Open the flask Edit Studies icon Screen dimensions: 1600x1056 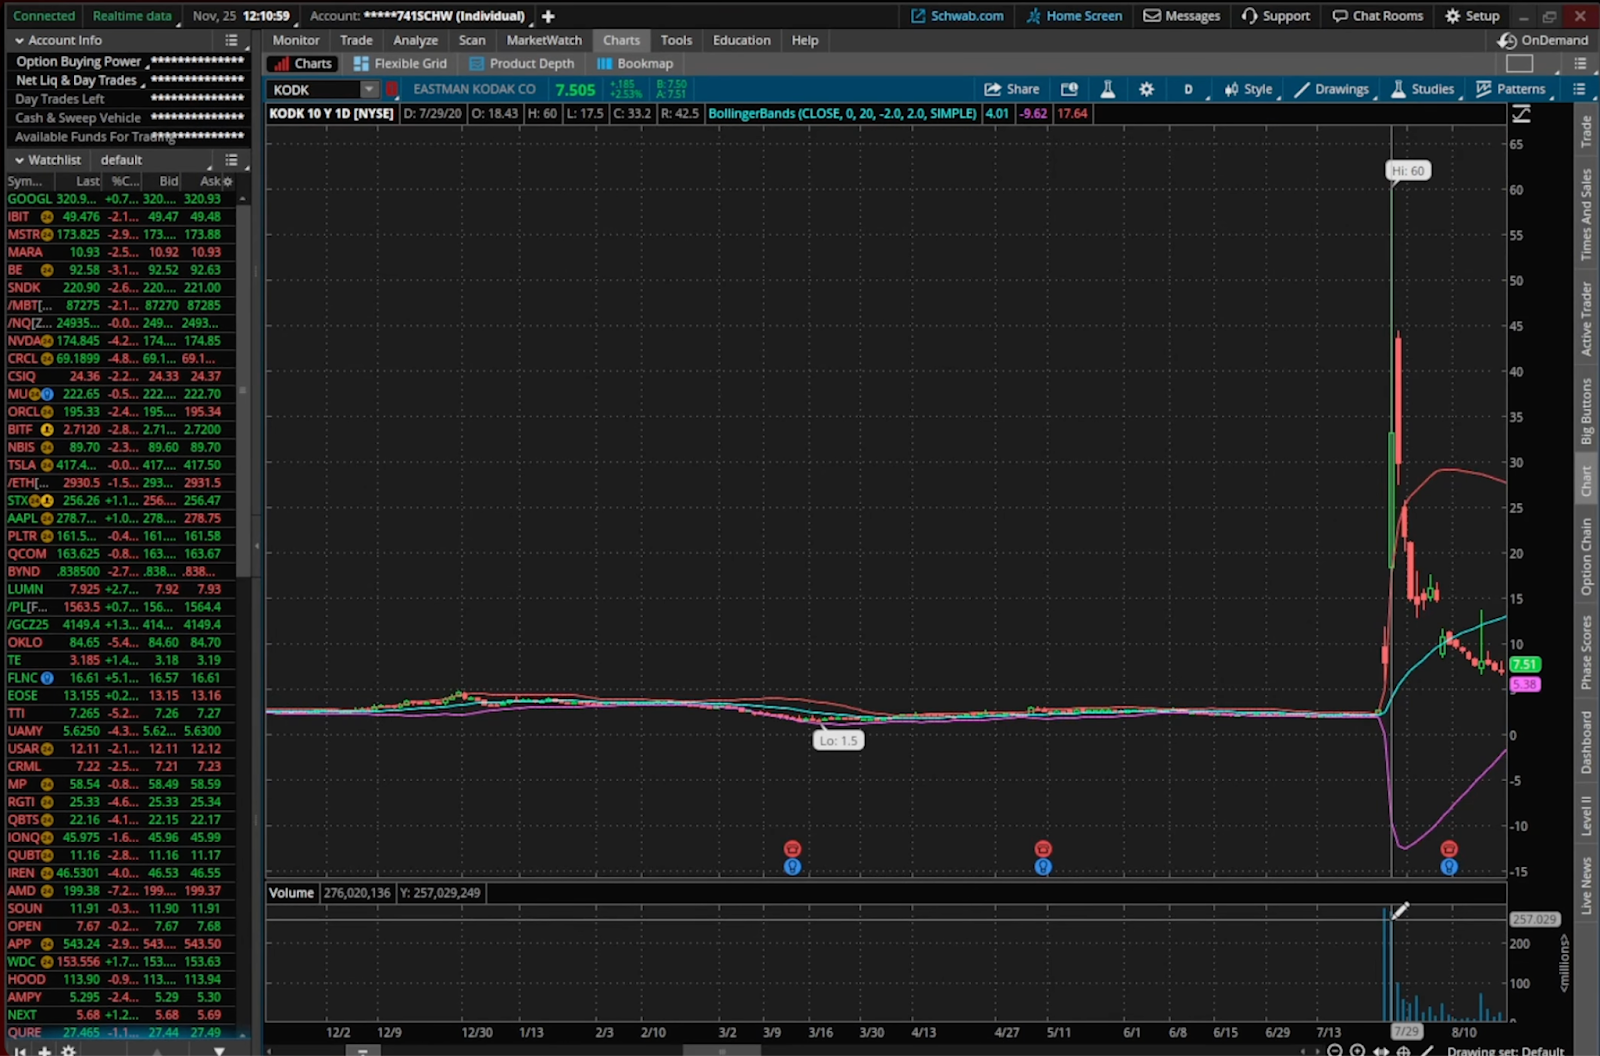tap(1108, 89)
